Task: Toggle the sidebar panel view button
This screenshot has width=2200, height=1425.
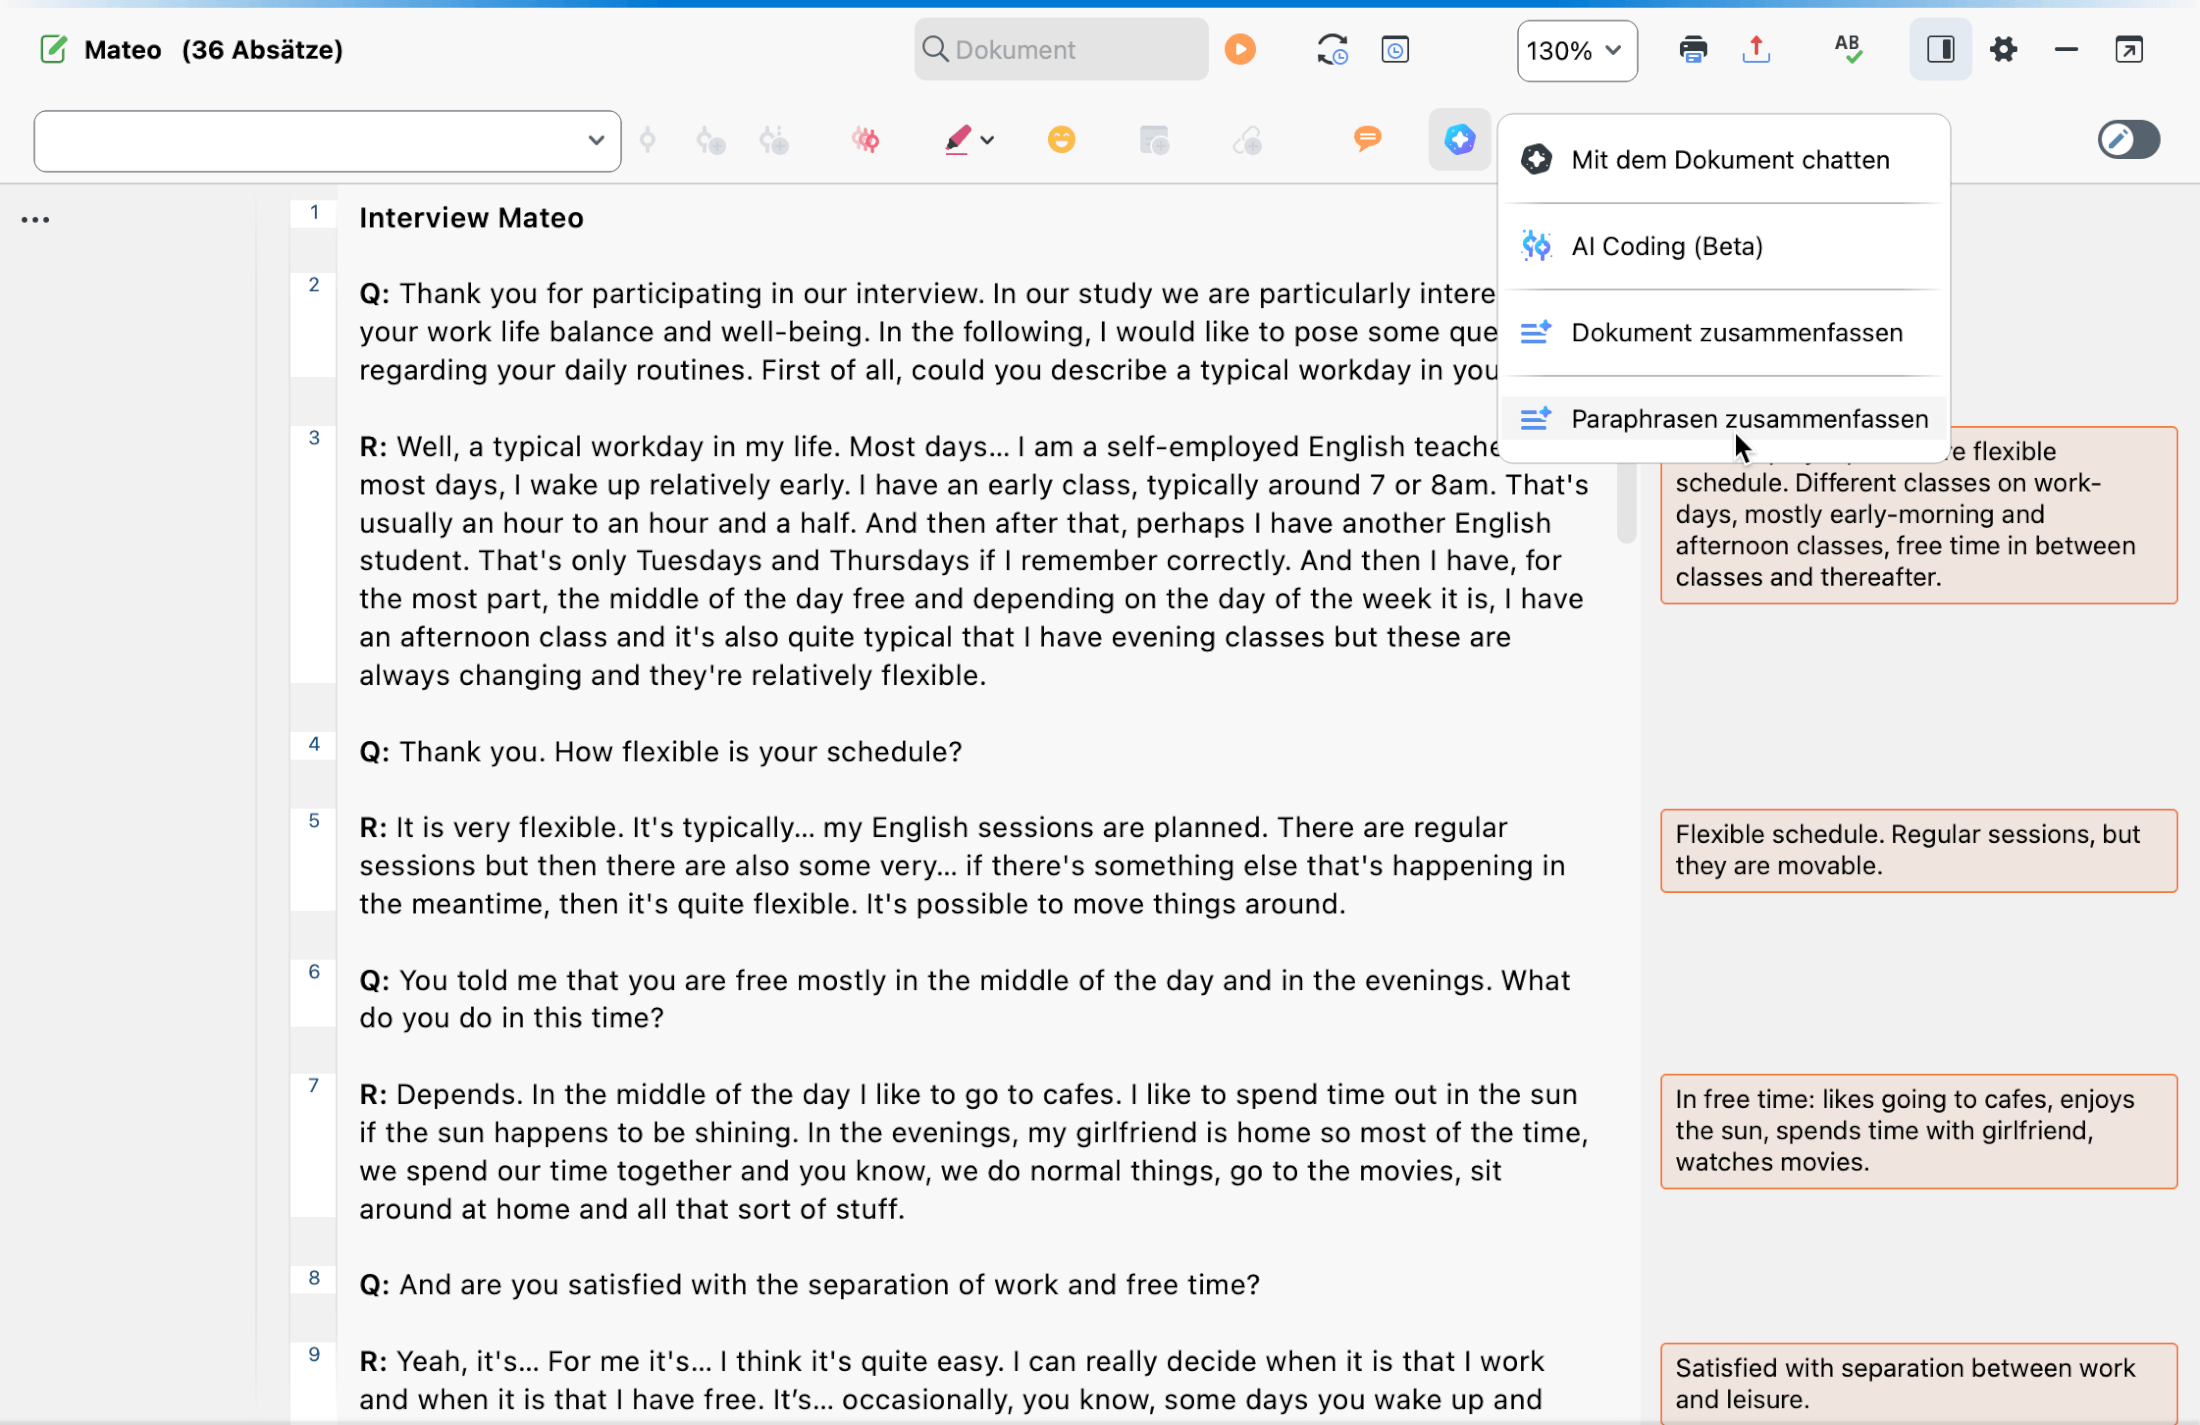Action: point(1940,49)
